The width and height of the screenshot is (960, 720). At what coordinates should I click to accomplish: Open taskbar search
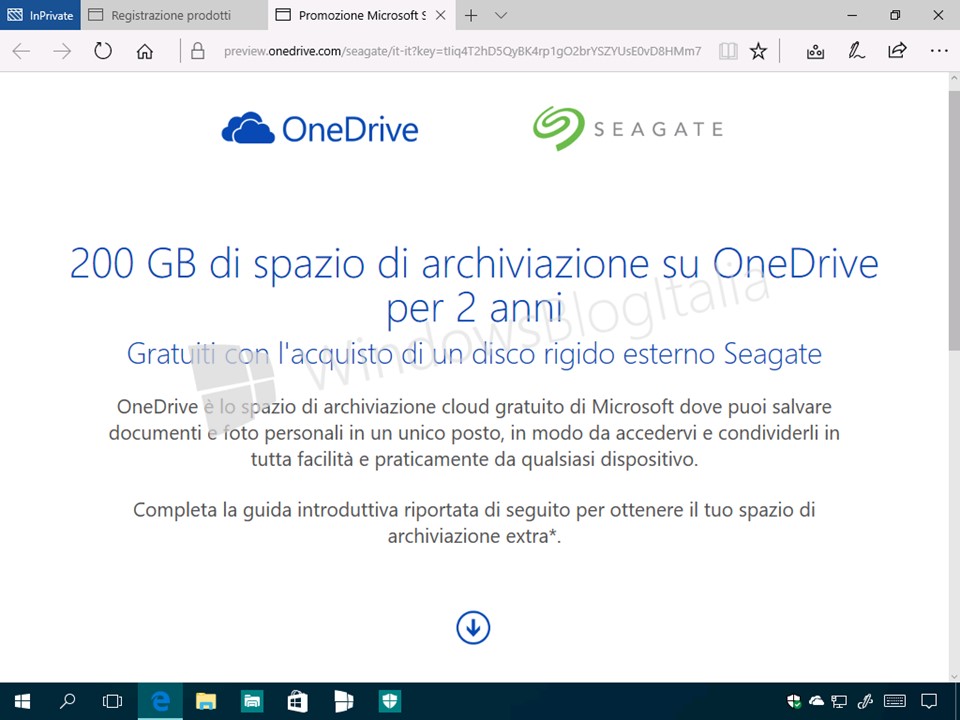67,701
